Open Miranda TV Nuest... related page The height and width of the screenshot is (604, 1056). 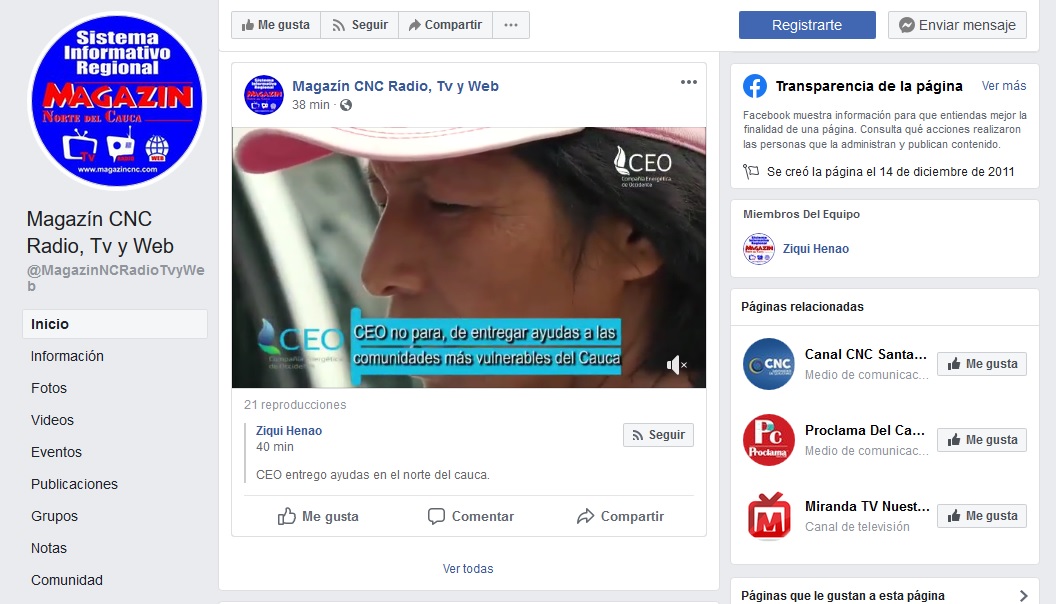[x=867, y=506]
